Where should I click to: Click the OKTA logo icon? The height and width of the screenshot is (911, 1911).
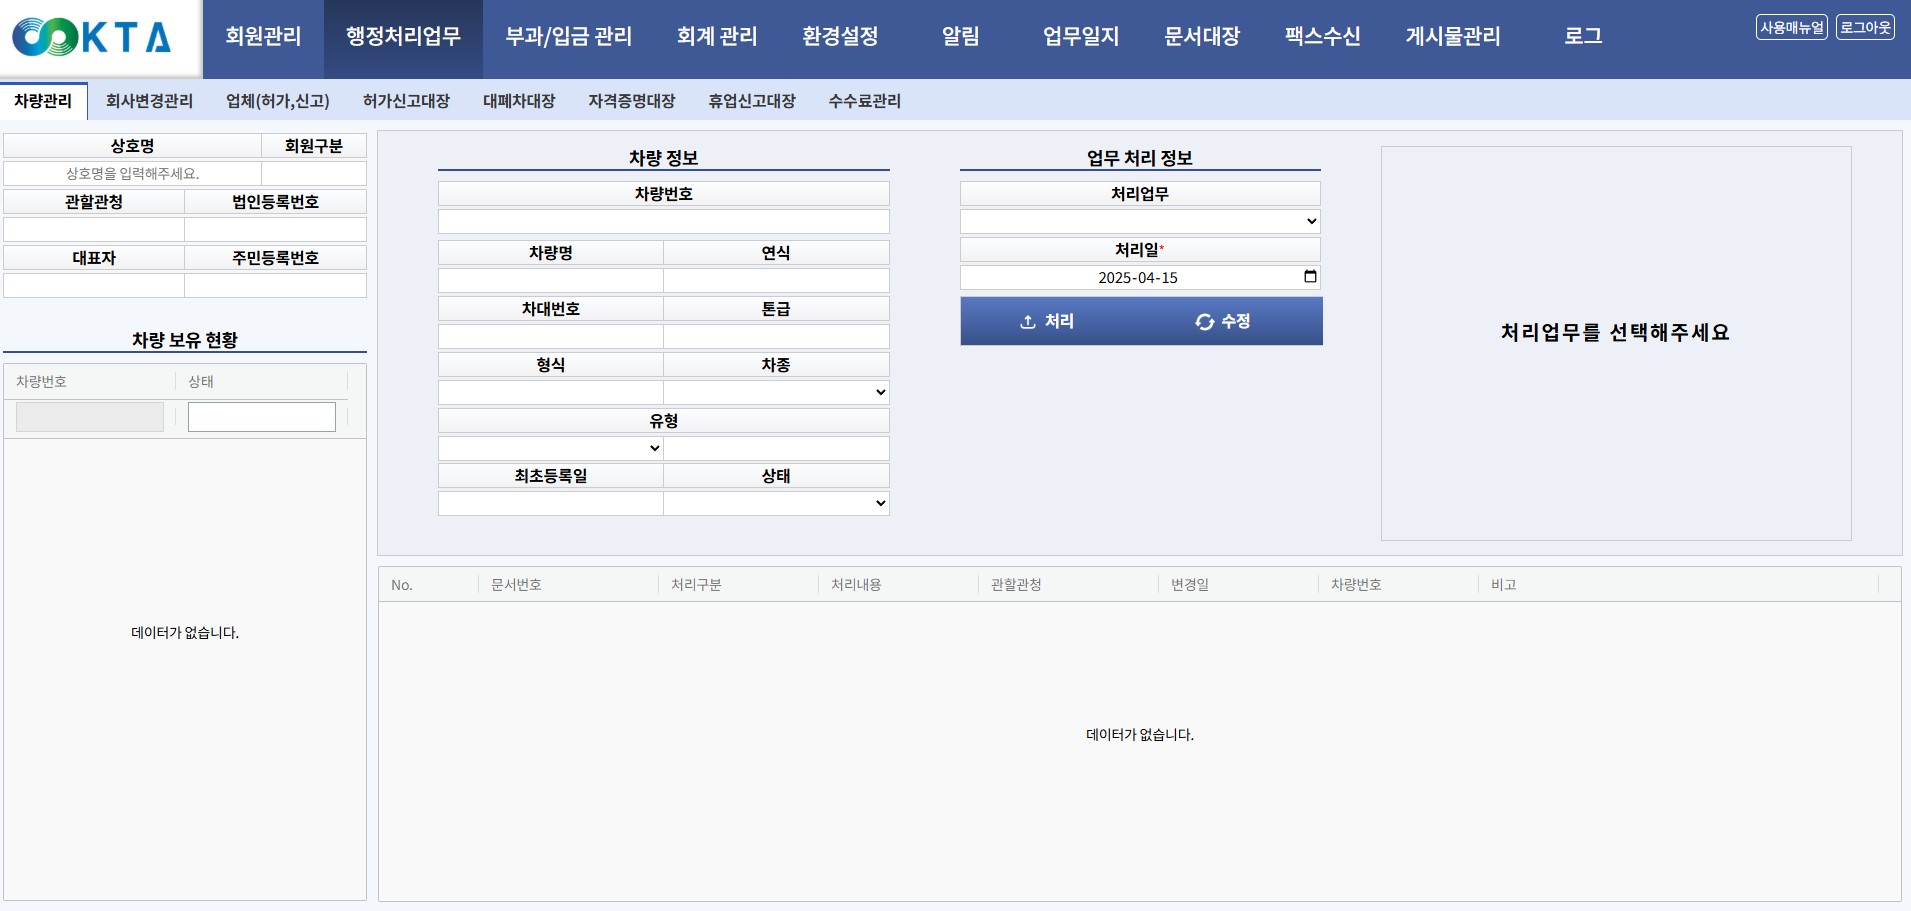pyautogui.click(x=90, y=37)
